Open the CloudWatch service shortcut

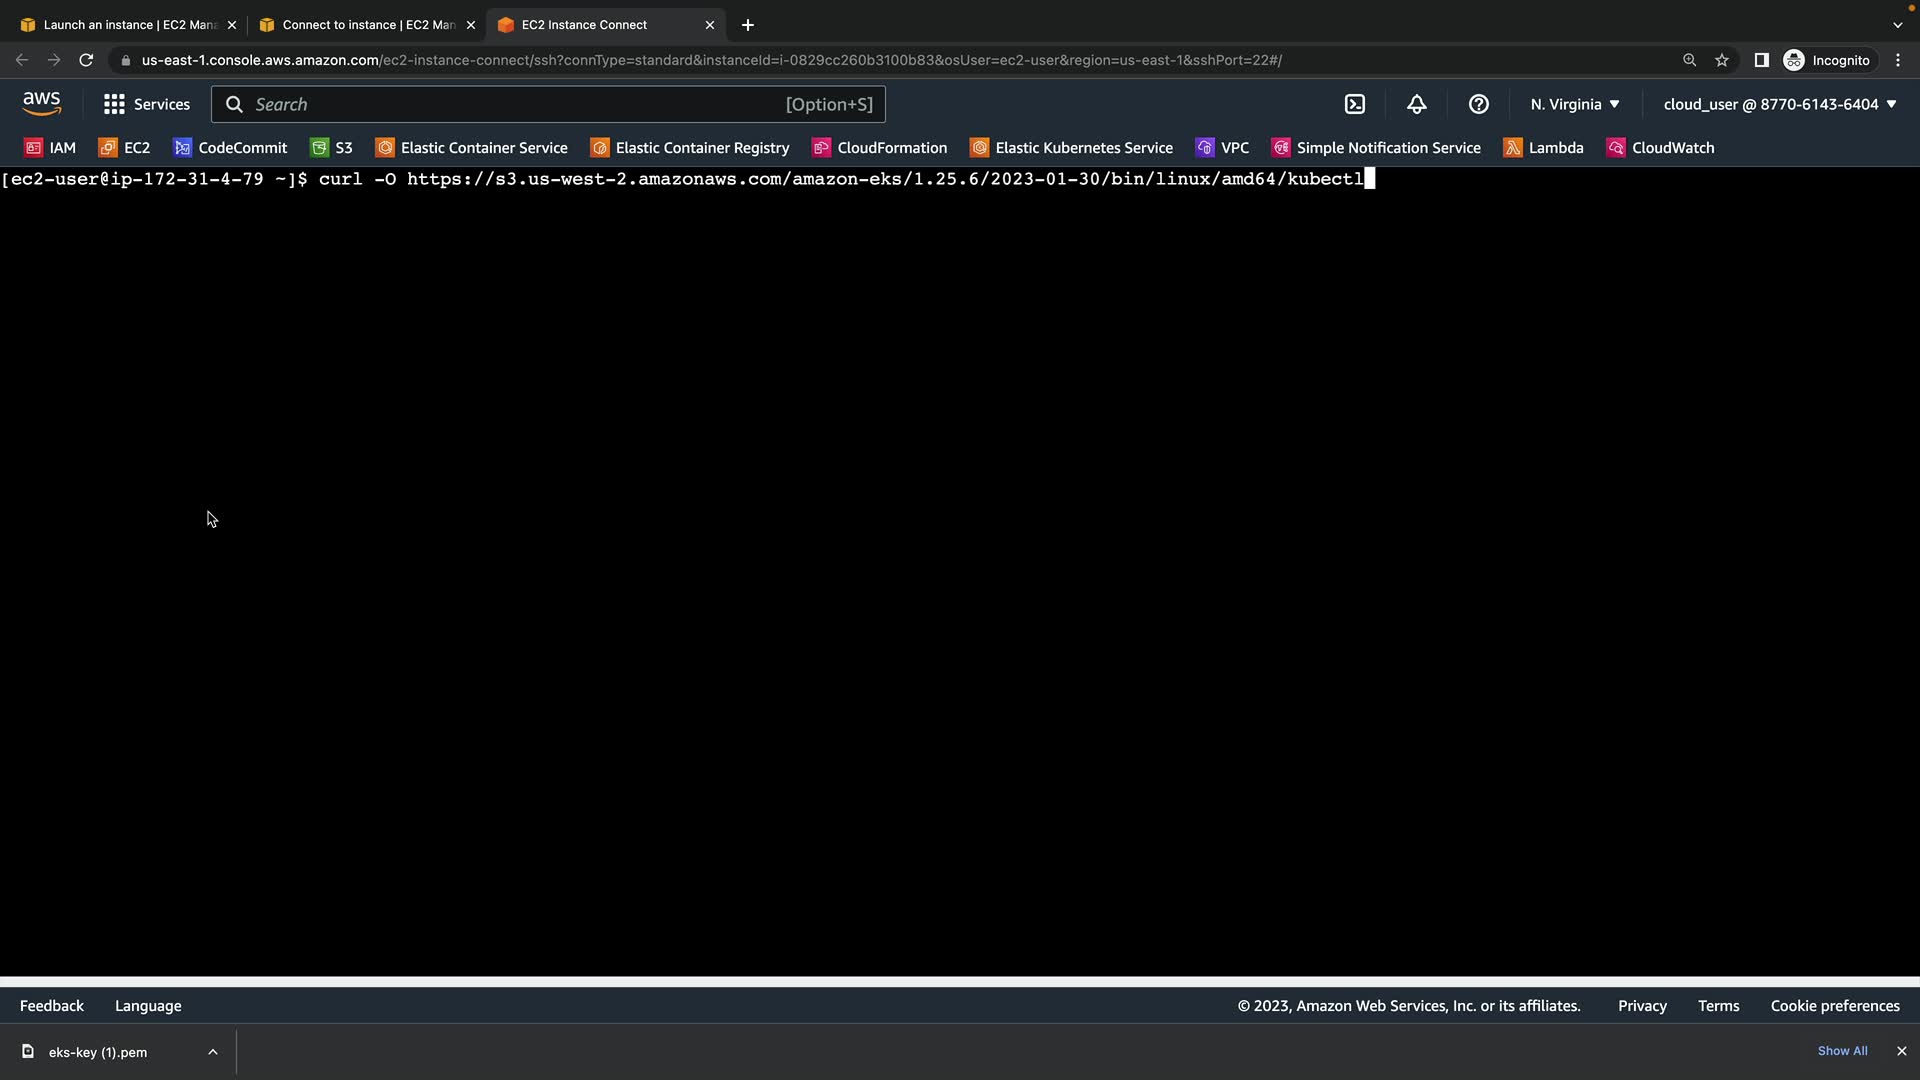1659,148
